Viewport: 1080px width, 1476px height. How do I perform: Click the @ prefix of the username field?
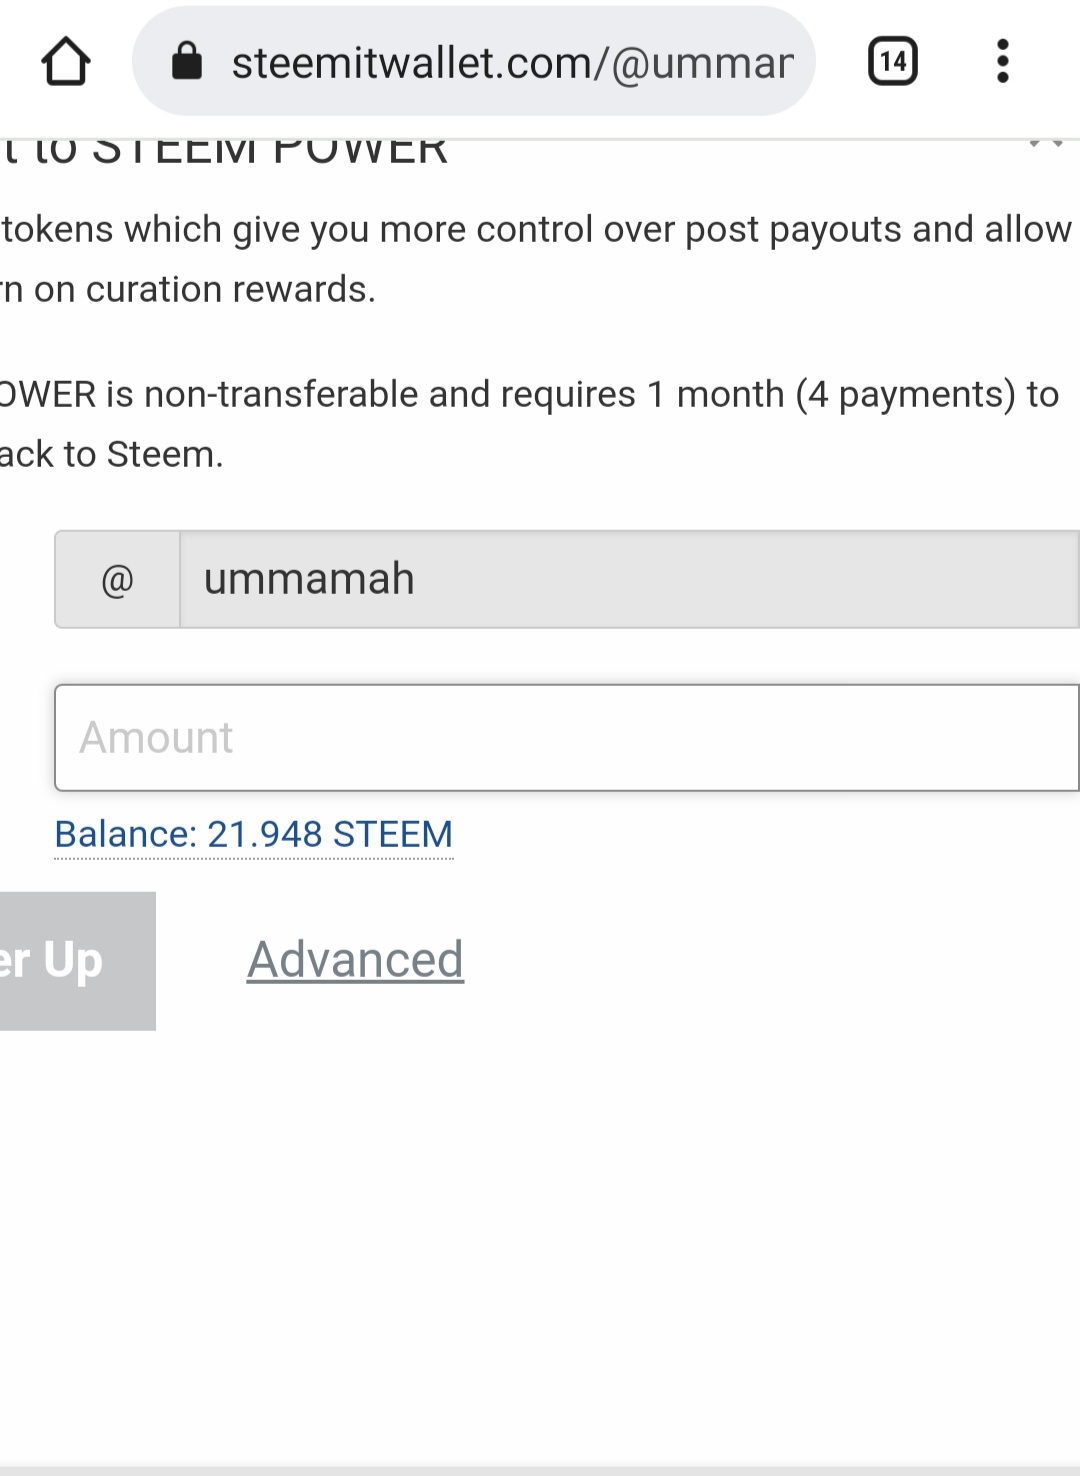118,580
